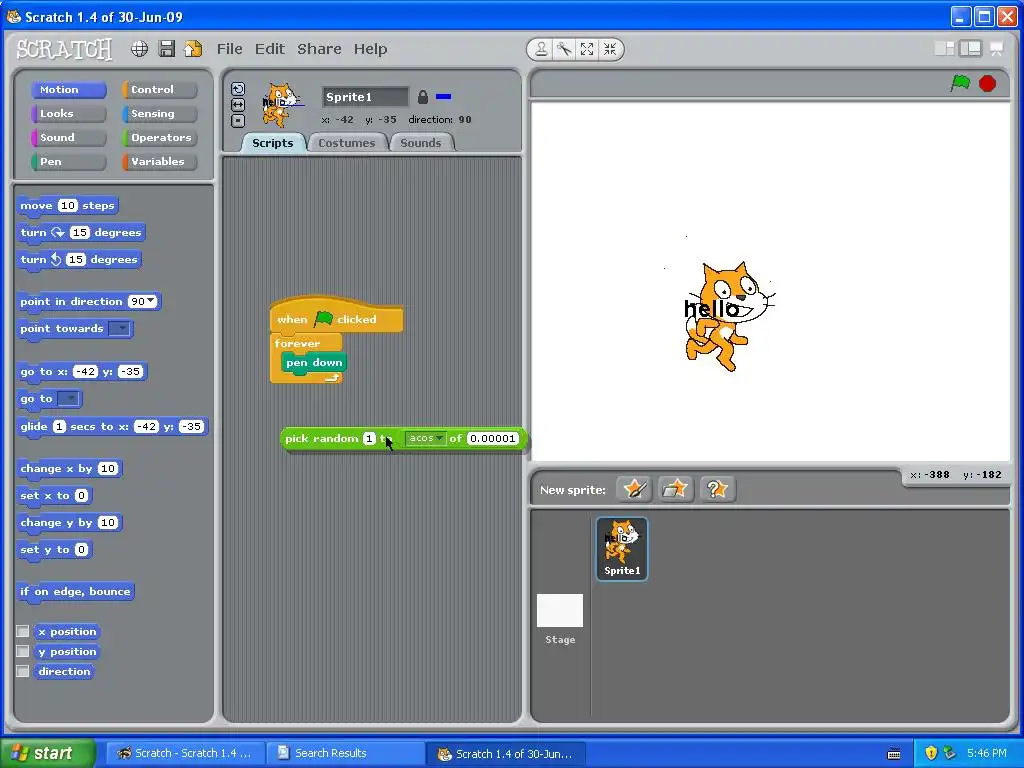The width and height of the screenshot is (1024, 768).
Task: Open the acos function dropdown
Action: (425, 438)
